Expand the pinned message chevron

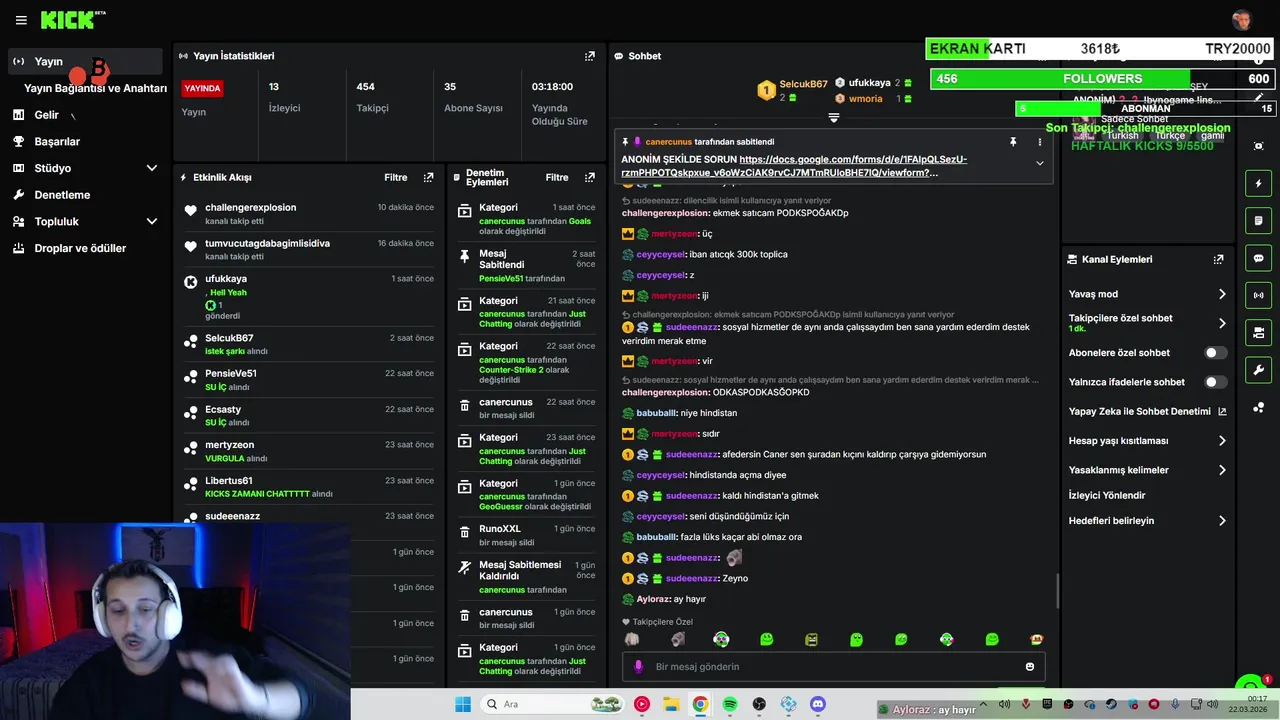[x=1039, y=163]
